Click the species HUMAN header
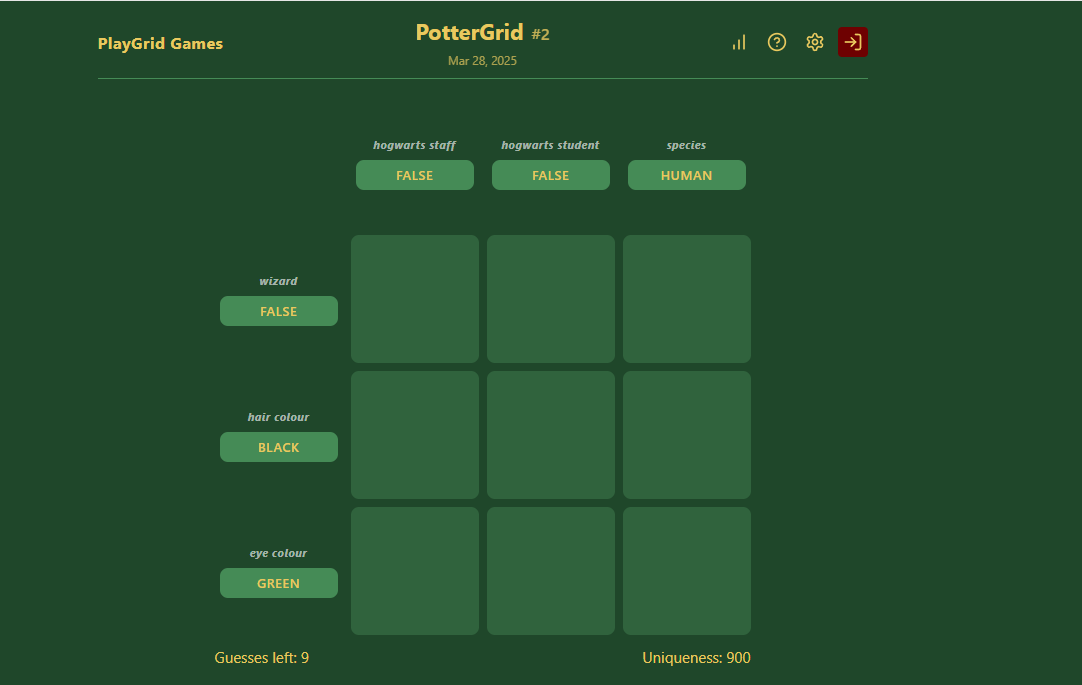This screenshot has width=1082, height=685. pos(687,175)
